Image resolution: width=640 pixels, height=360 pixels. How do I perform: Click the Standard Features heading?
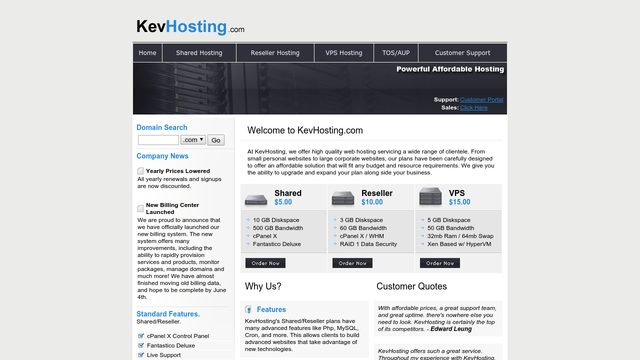pyautogui.click(x=168, y=314)
